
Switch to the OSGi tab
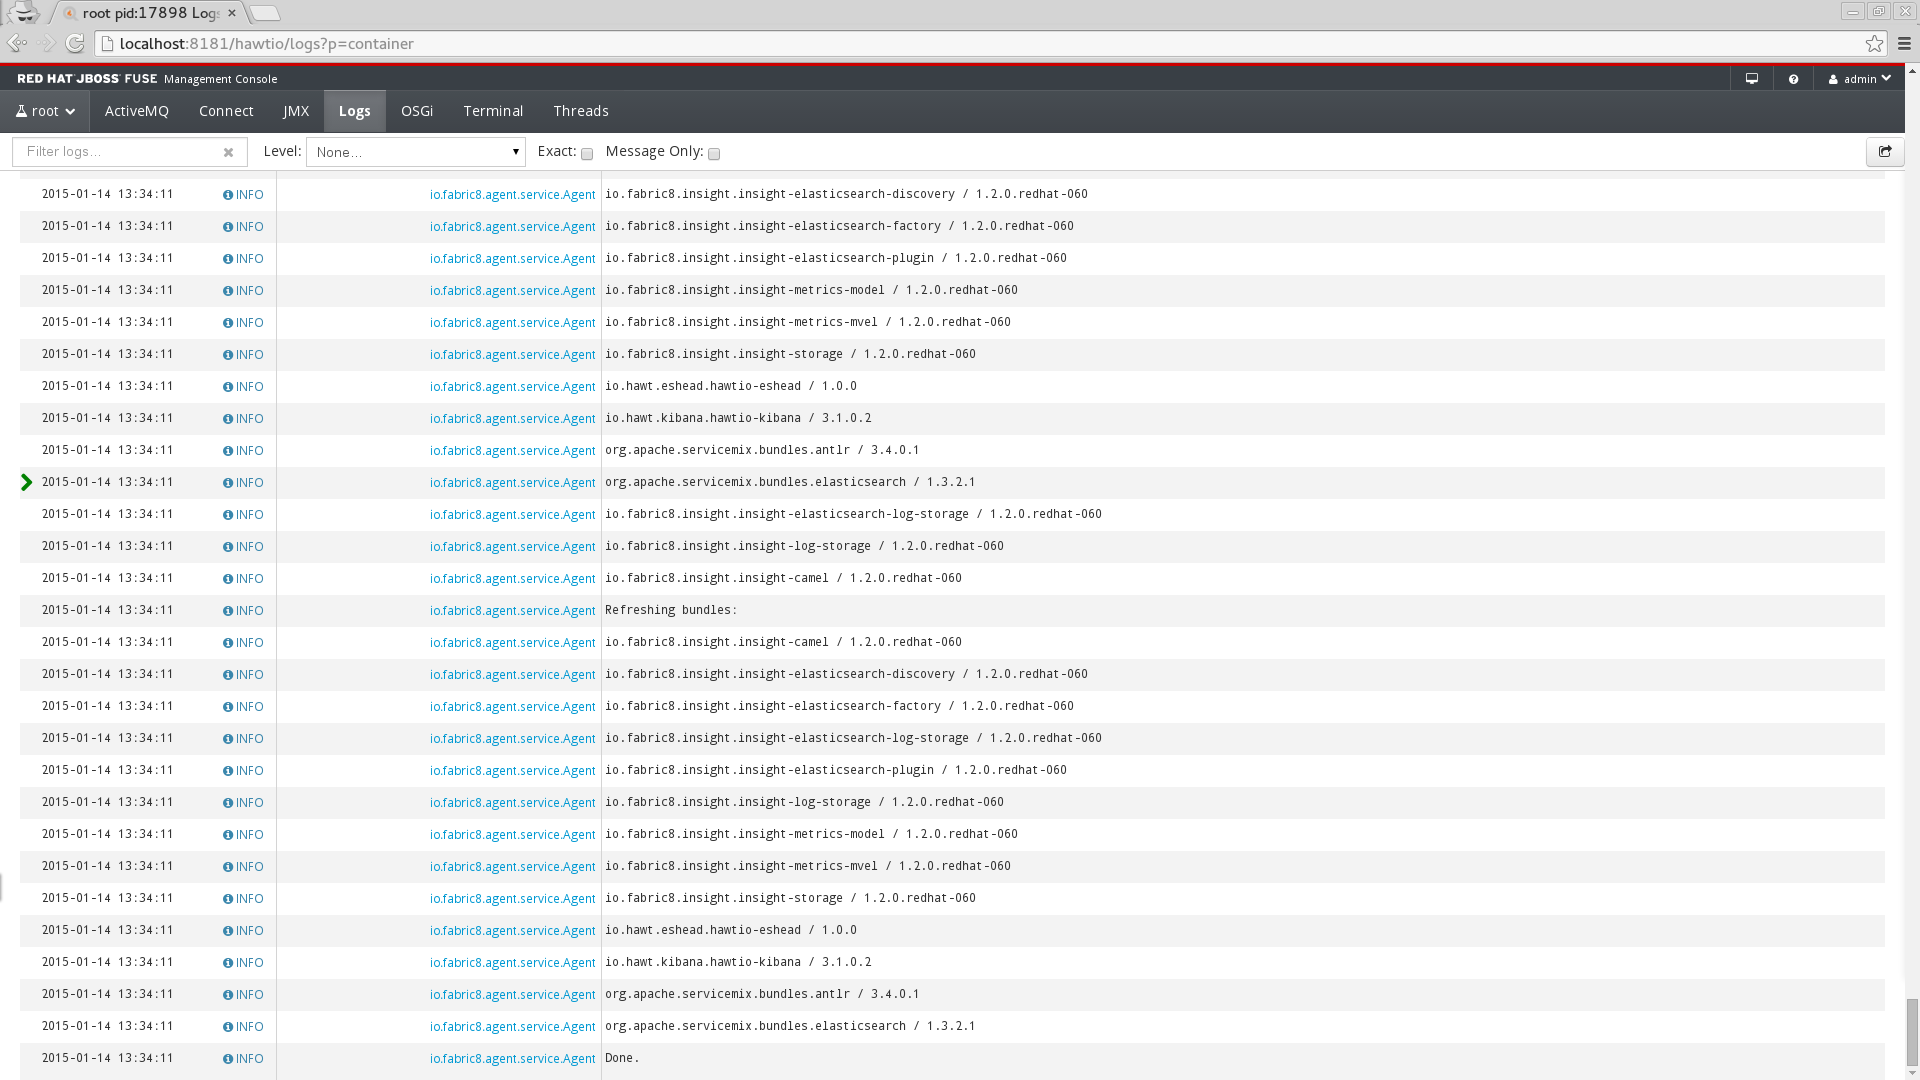point(417,111)
